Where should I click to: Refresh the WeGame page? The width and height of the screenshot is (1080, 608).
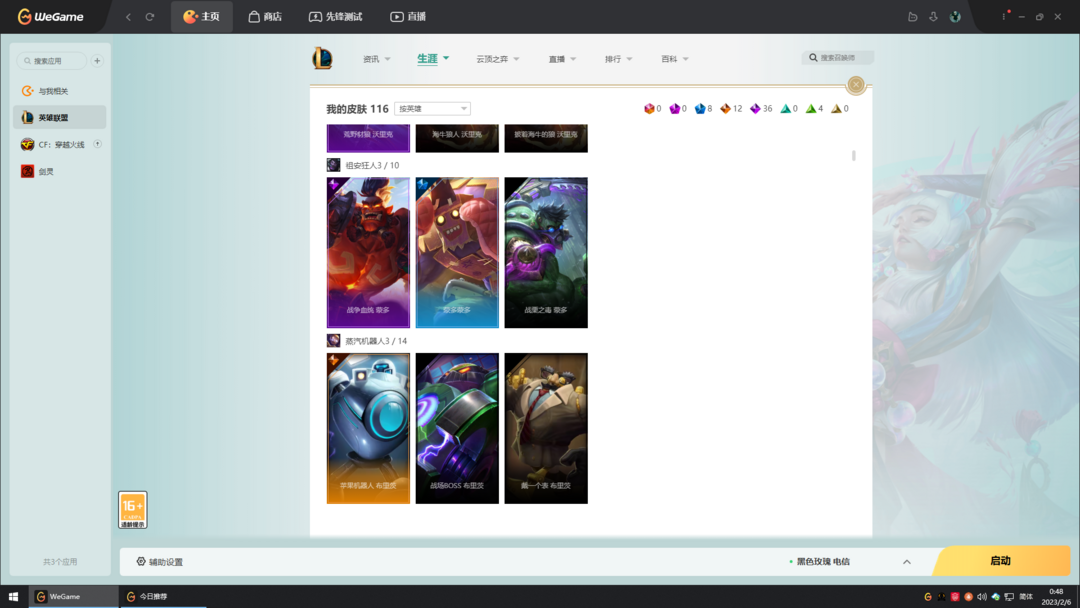pos(149,17)
